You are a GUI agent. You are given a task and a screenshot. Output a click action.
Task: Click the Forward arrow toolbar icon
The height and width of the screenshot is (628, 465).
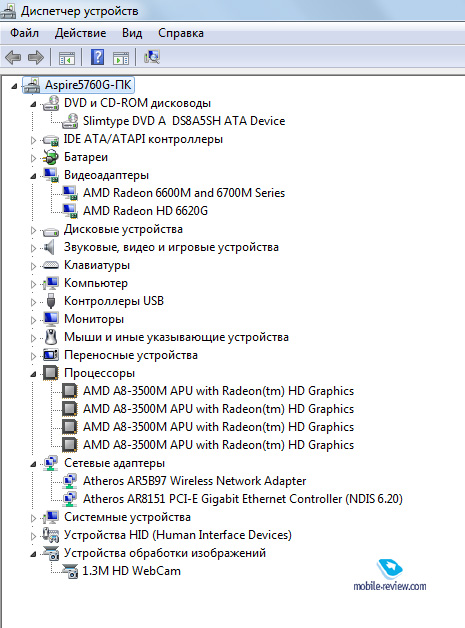click(x=36, y=57)
